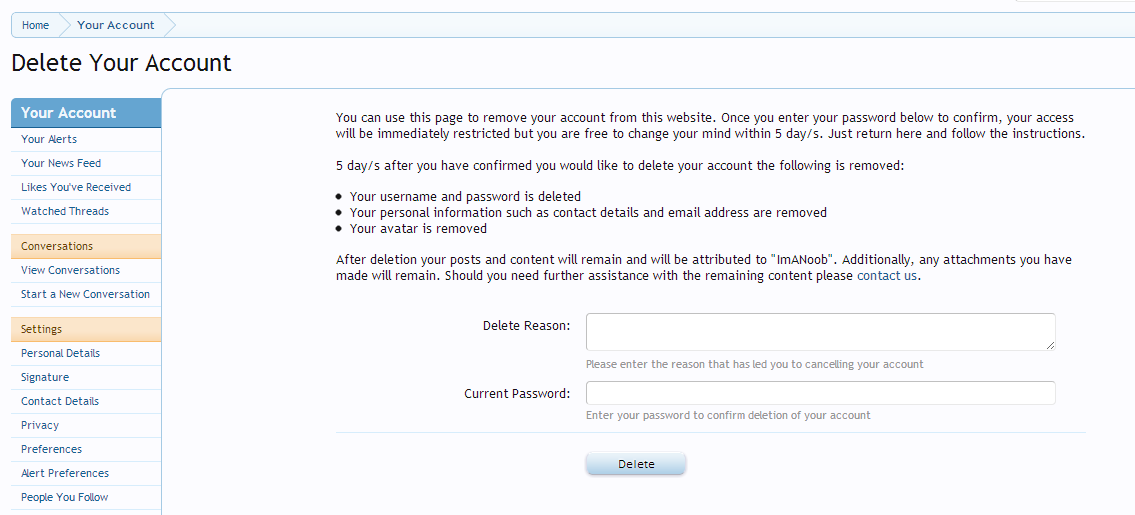The height and width of the screenshot is (515, 1135).
Task: Click the Your Account sidebar header
Action: pos(68,113)
